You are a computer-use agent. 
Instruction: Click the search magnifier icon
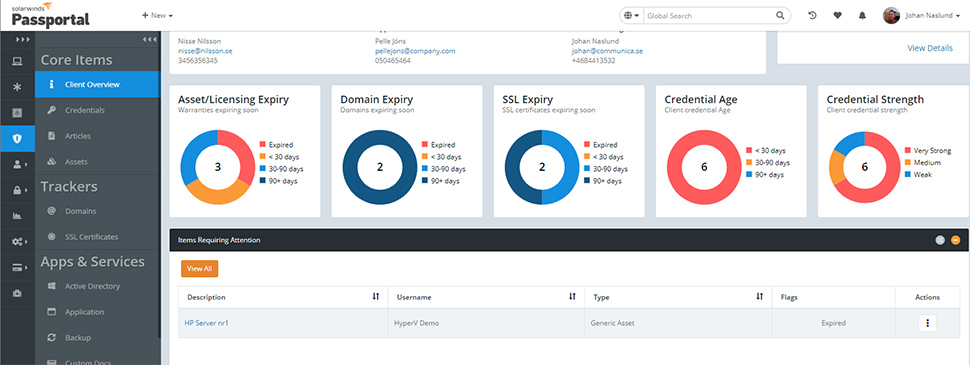click(780, 15)
